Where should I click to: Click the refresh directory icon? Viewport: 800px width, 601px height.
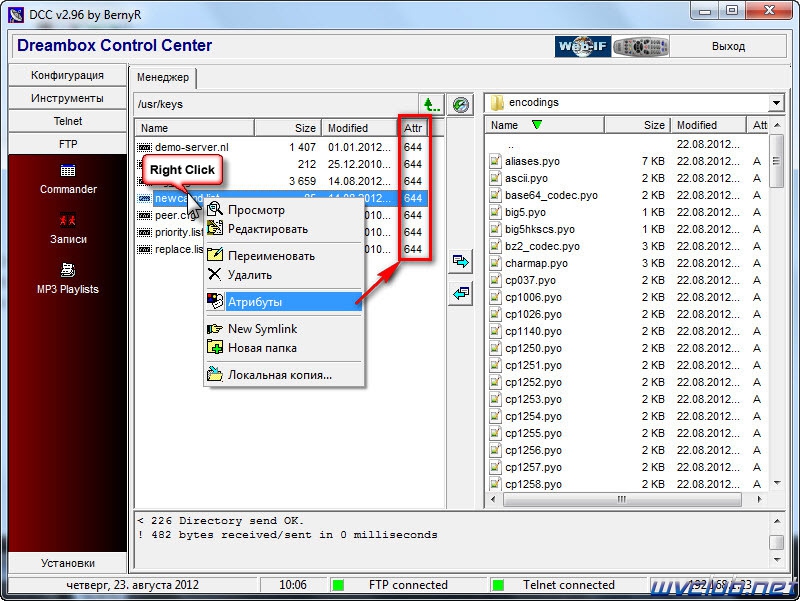(460, 105)
